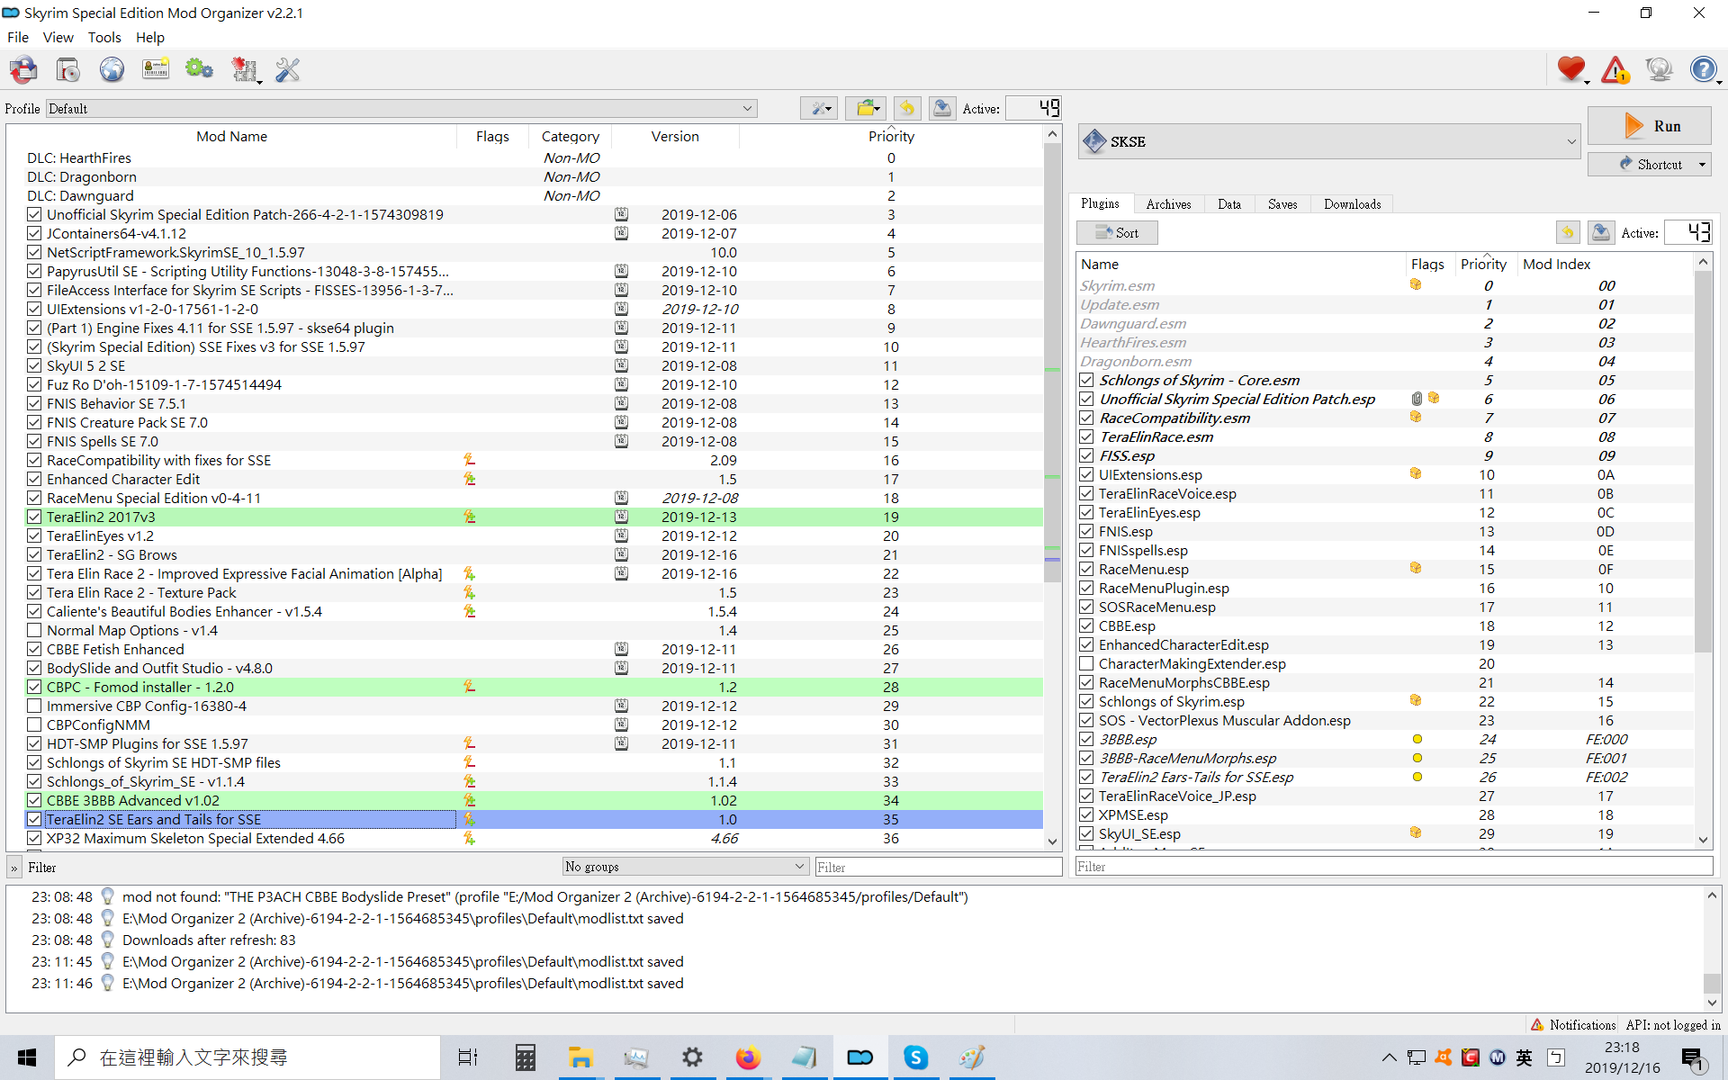
Task: Click restore backup icon in Plugins tab
Action: tap(1567, 233)
